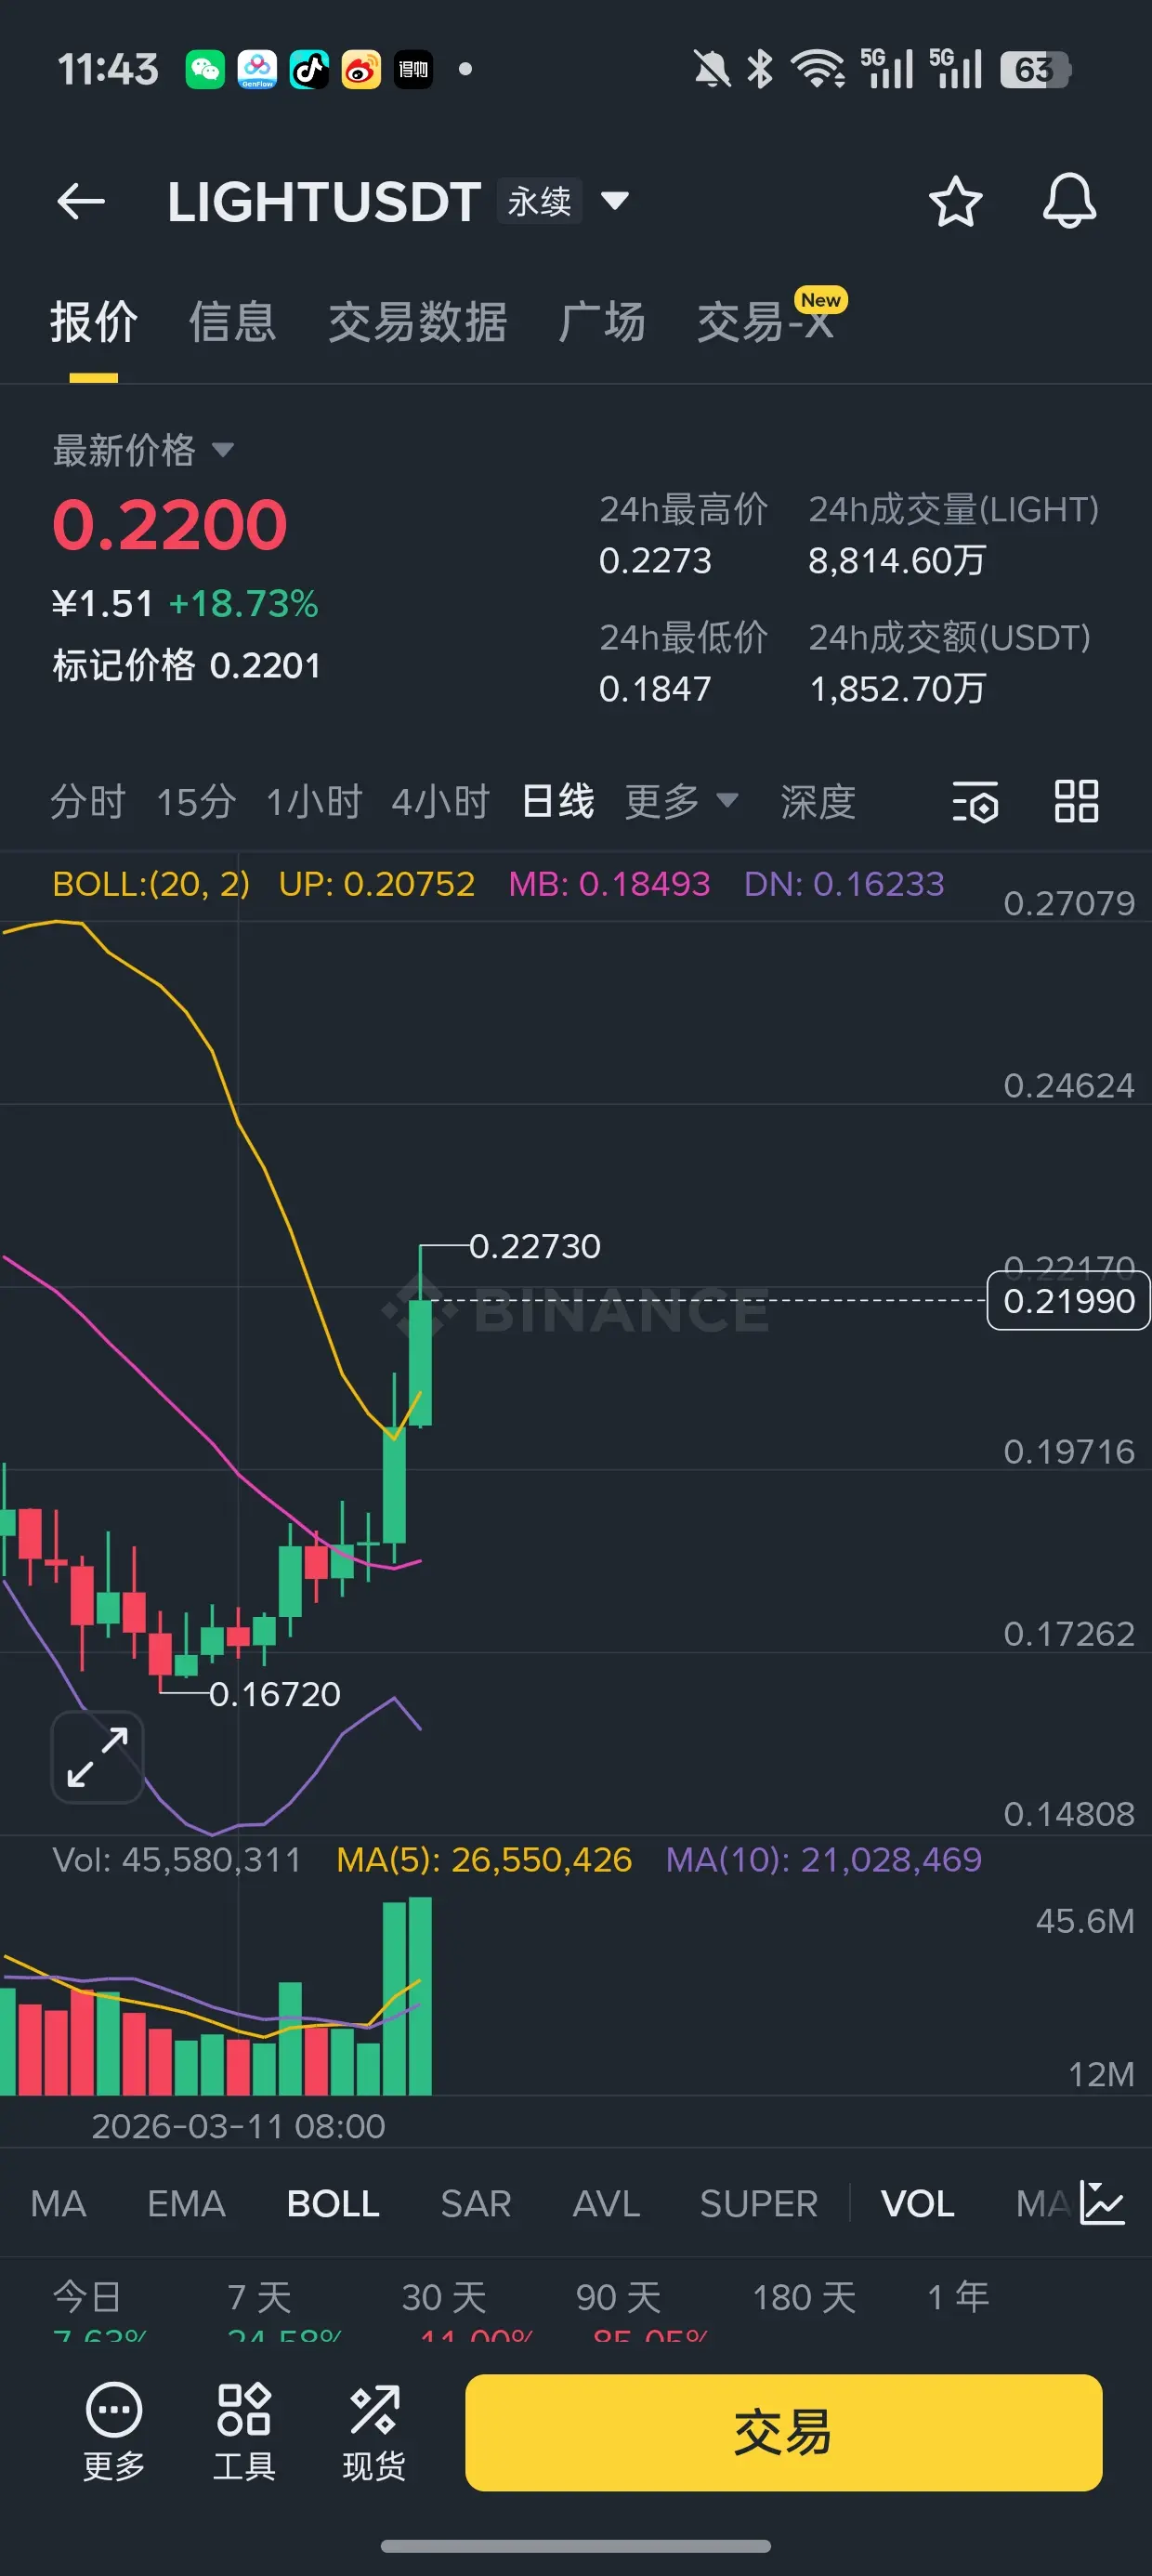Select the 4小时 chart interval
The image size is (1152, 2576).
point(440,802)
